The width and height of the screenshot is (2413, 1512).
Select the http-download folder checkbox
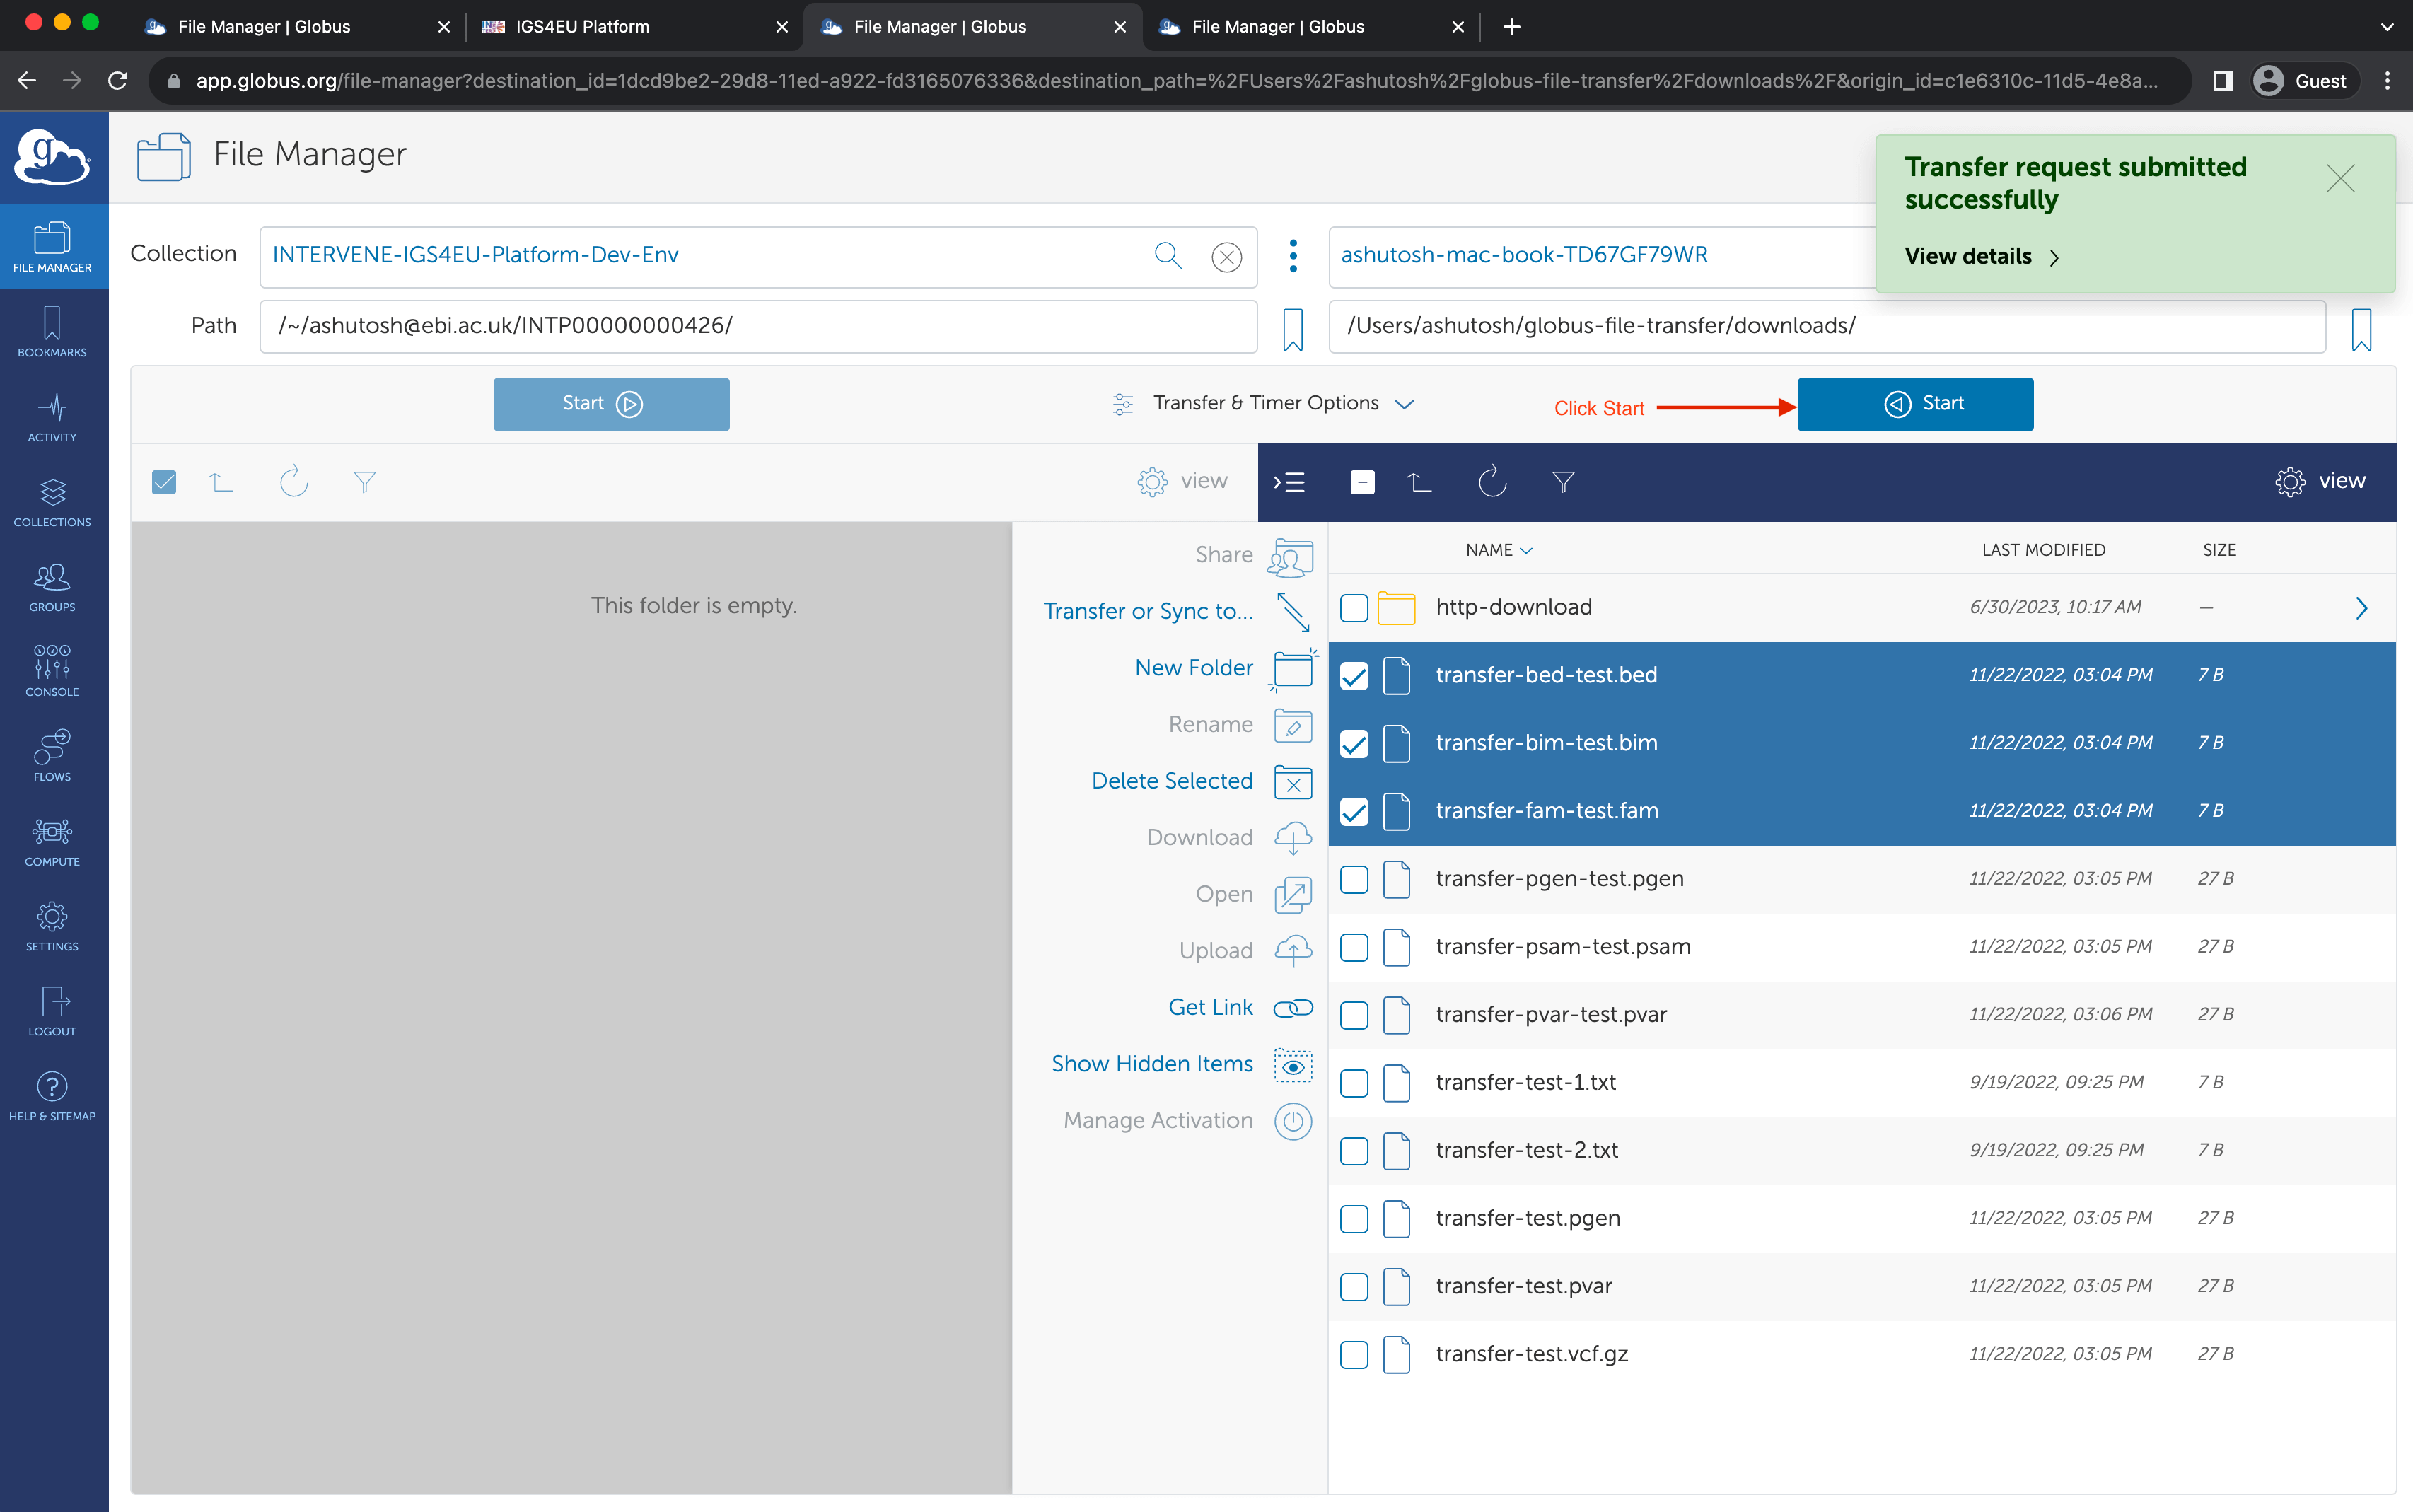tap(1354, 608)
